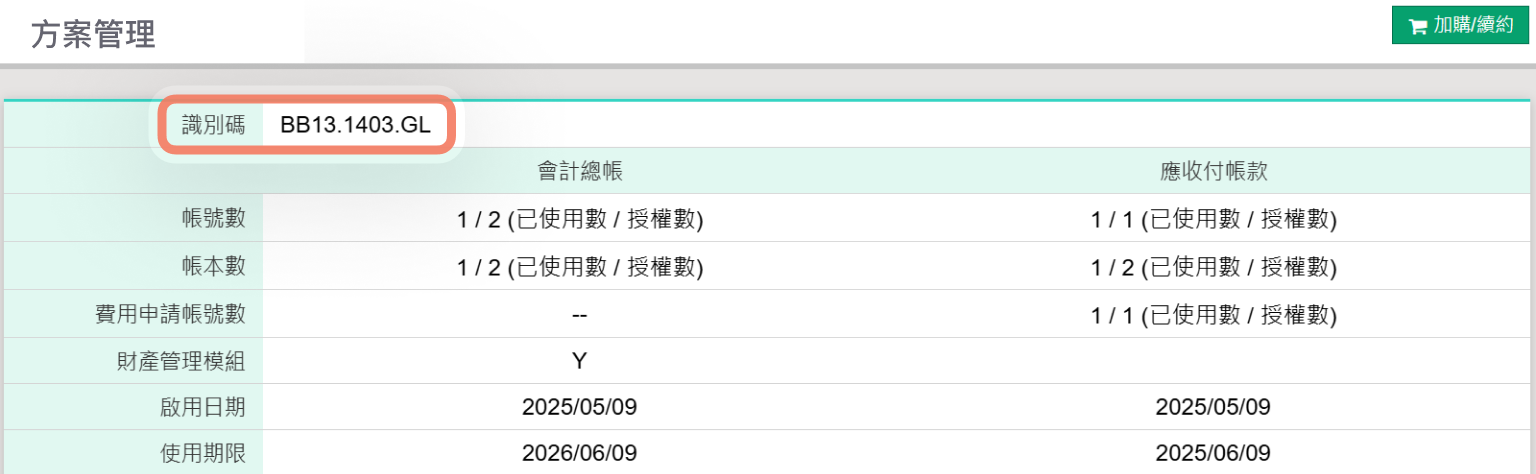
Task: Open the 加購/續約 purchase button
Action: (1461, 26)
